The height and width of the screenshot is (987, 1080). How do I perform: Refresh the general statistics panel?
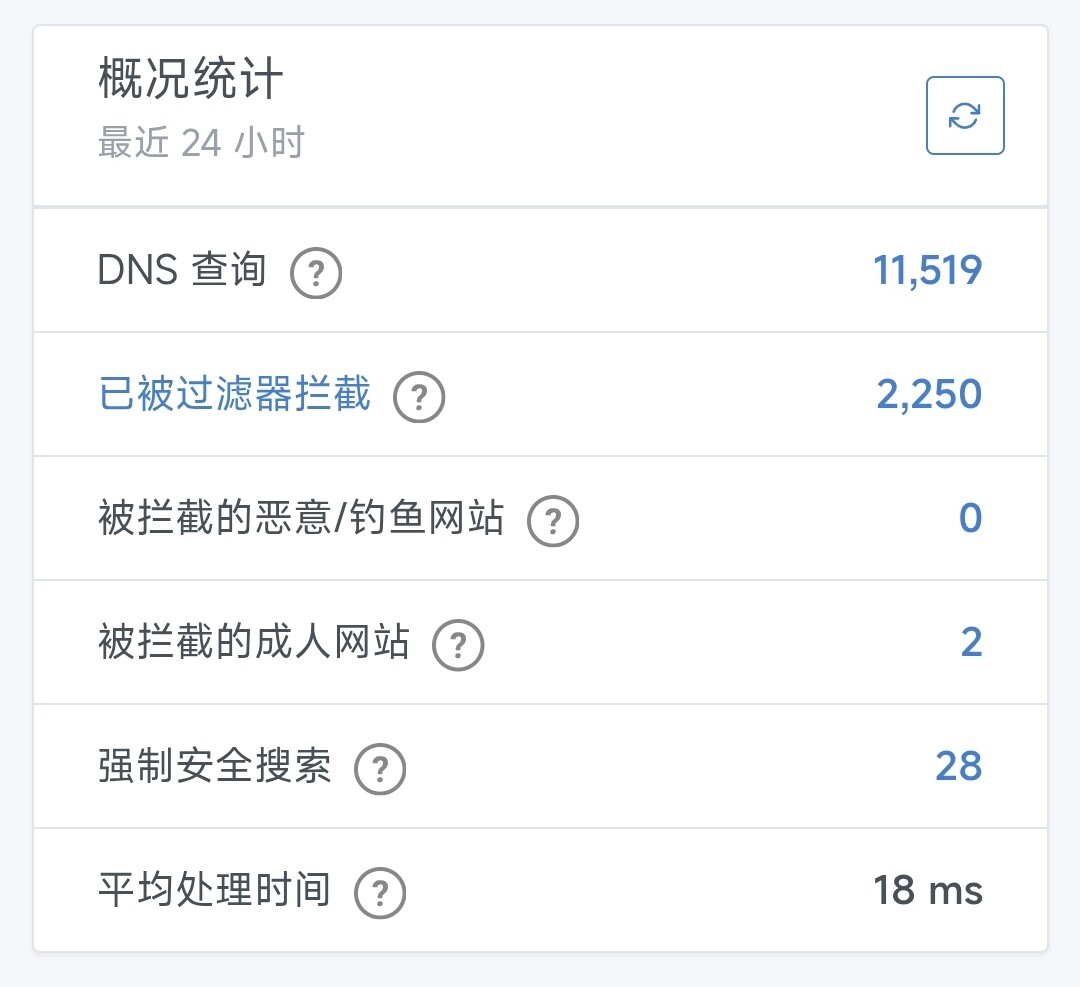[x=965, y=115]
